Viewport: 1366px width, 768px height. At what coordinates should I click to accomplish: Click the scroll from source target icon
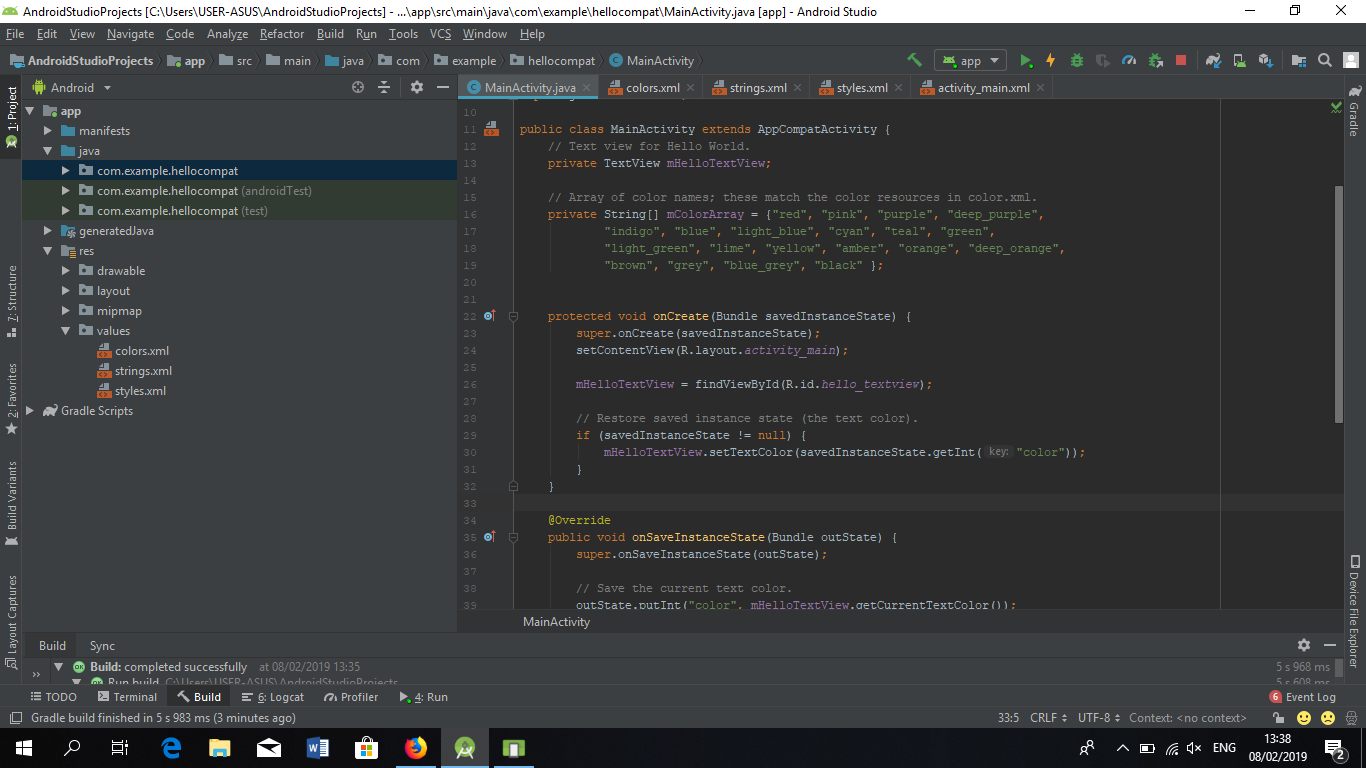point(358,87)
